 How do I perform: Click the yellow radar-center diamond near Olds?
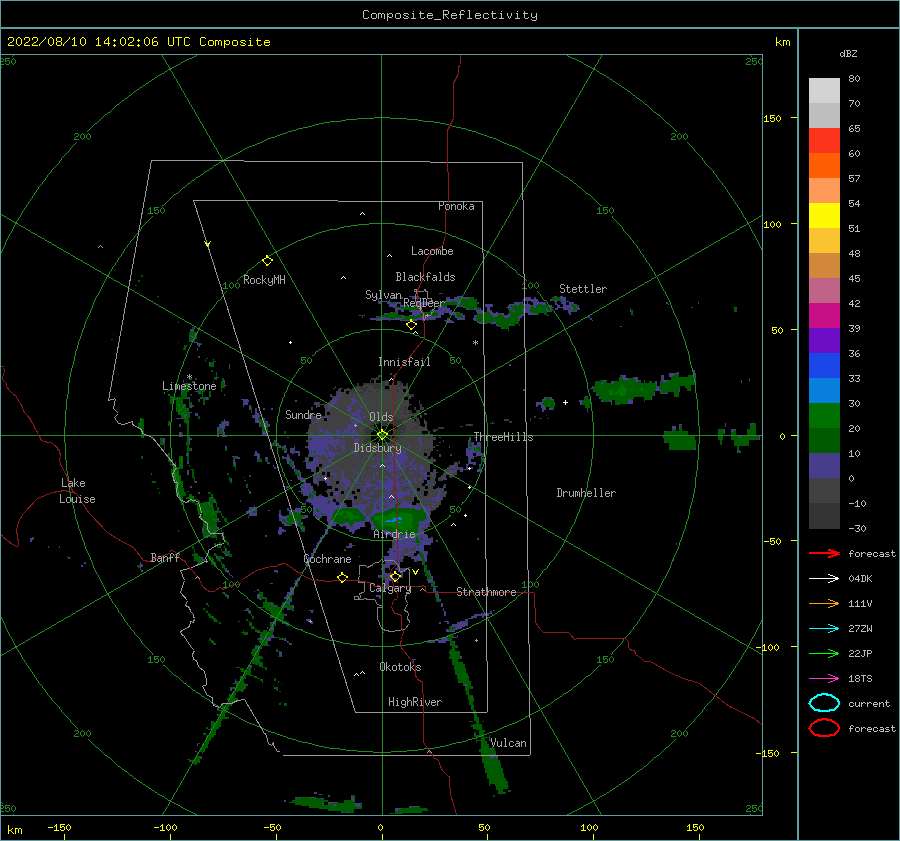[382, 435]
